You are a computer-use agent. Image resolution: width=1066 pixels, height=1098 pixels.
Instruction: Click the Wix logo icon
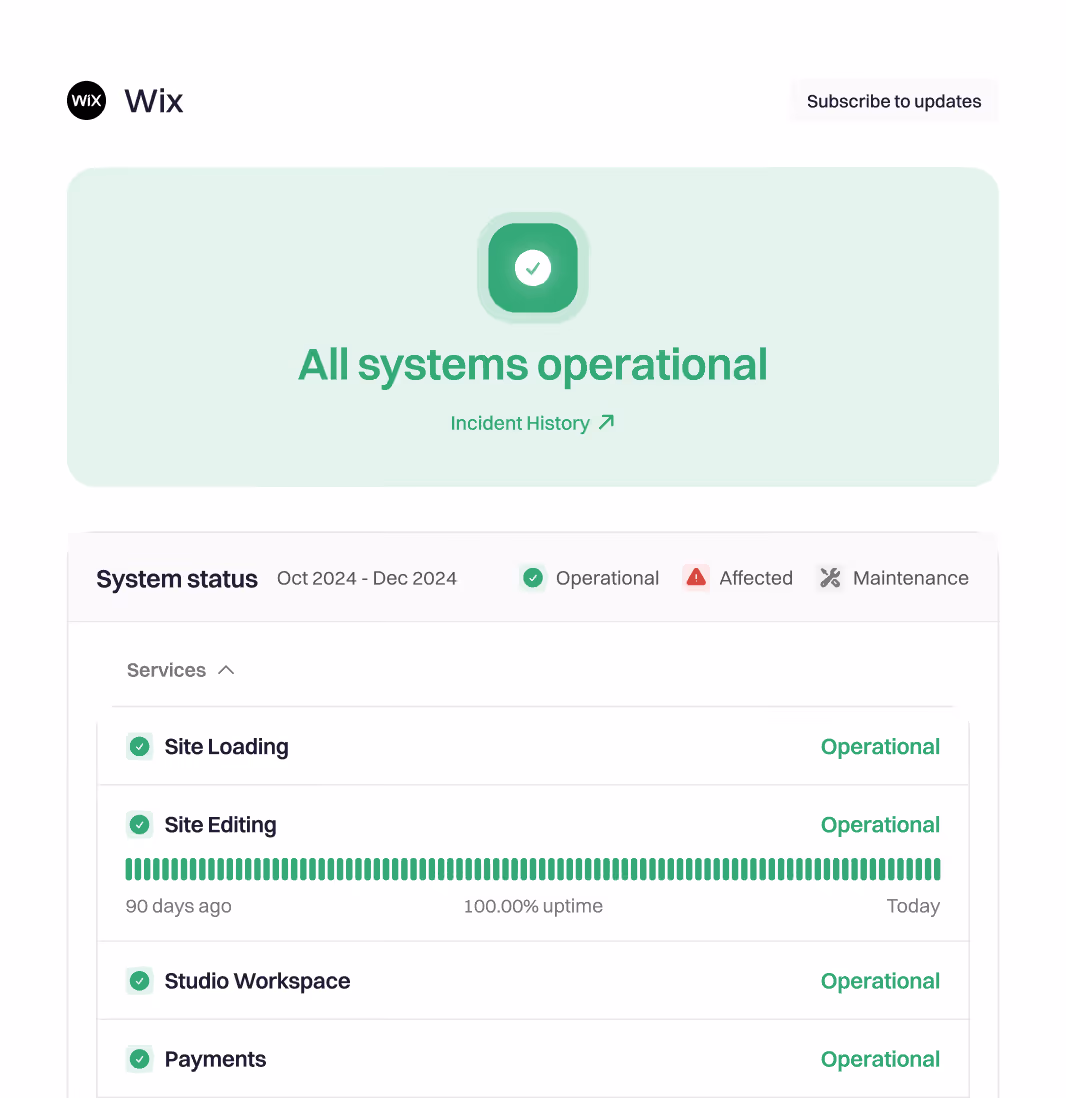tap(86, 101)
